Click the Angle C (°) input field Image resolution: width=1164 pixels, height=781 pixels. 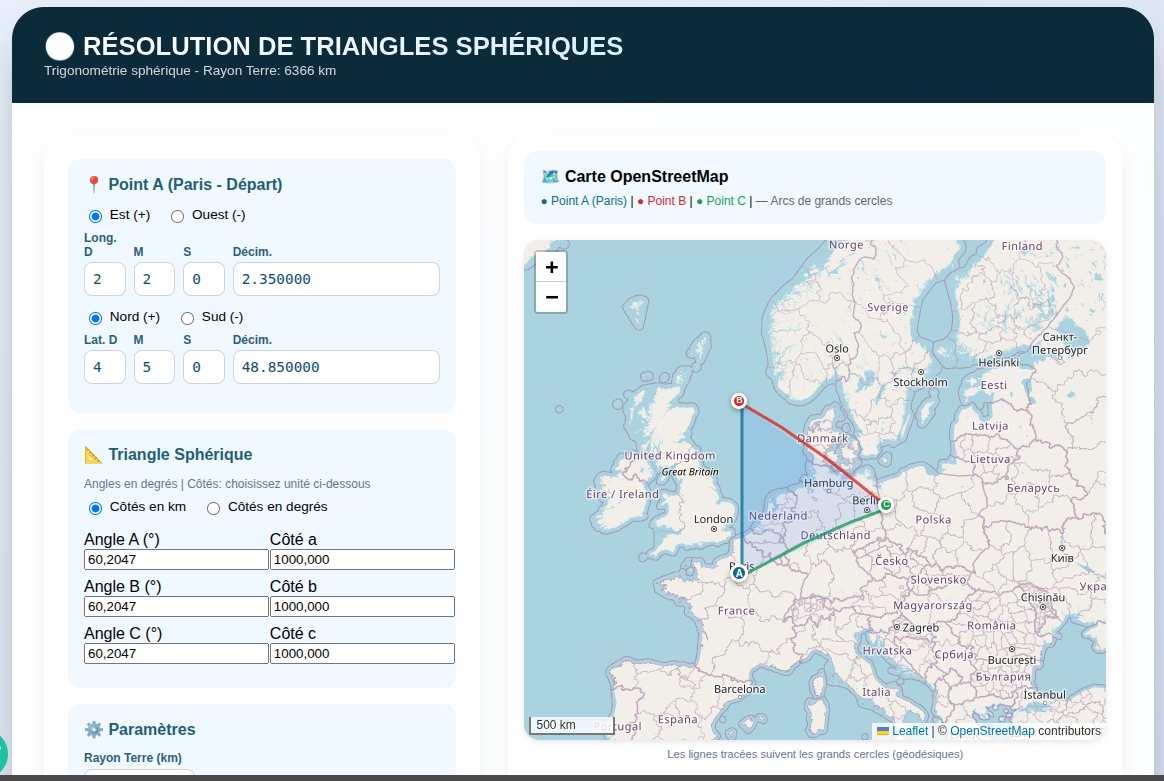[x=176, y=653]
